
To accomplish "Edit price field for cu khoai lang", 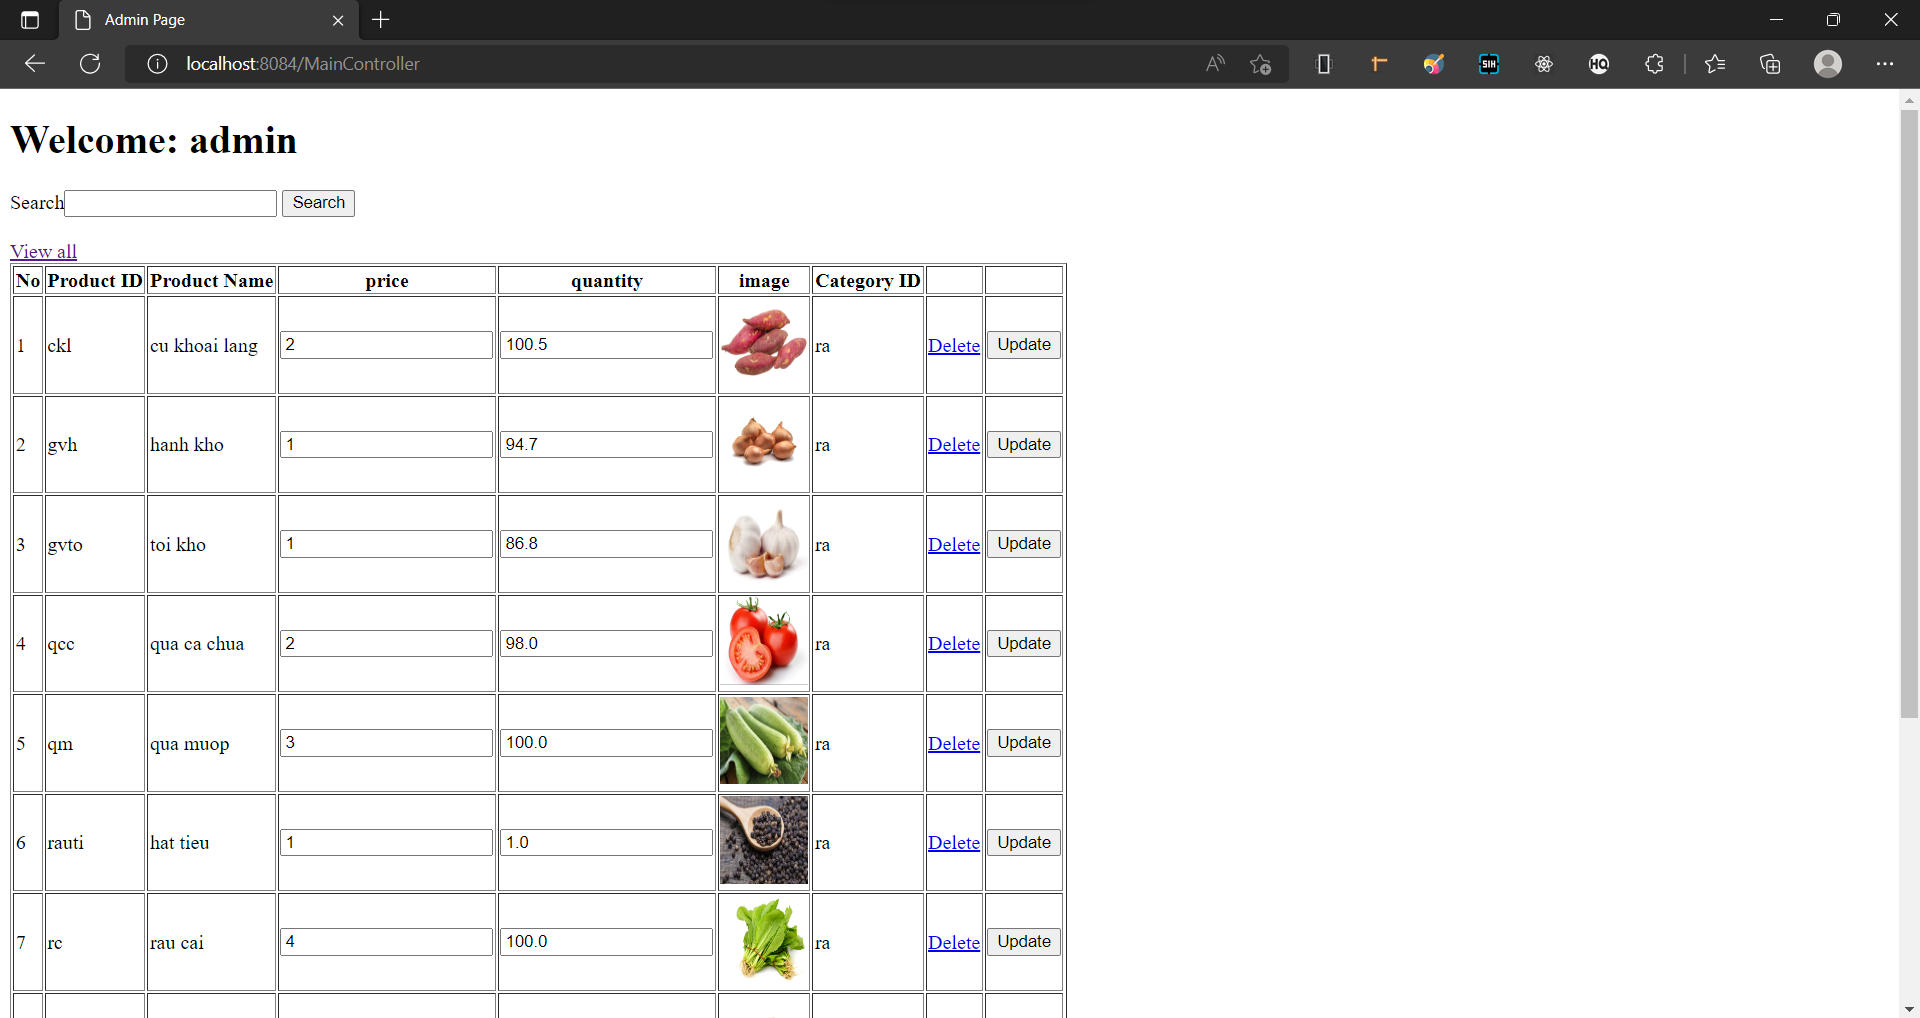I will [x=386, y=345].
